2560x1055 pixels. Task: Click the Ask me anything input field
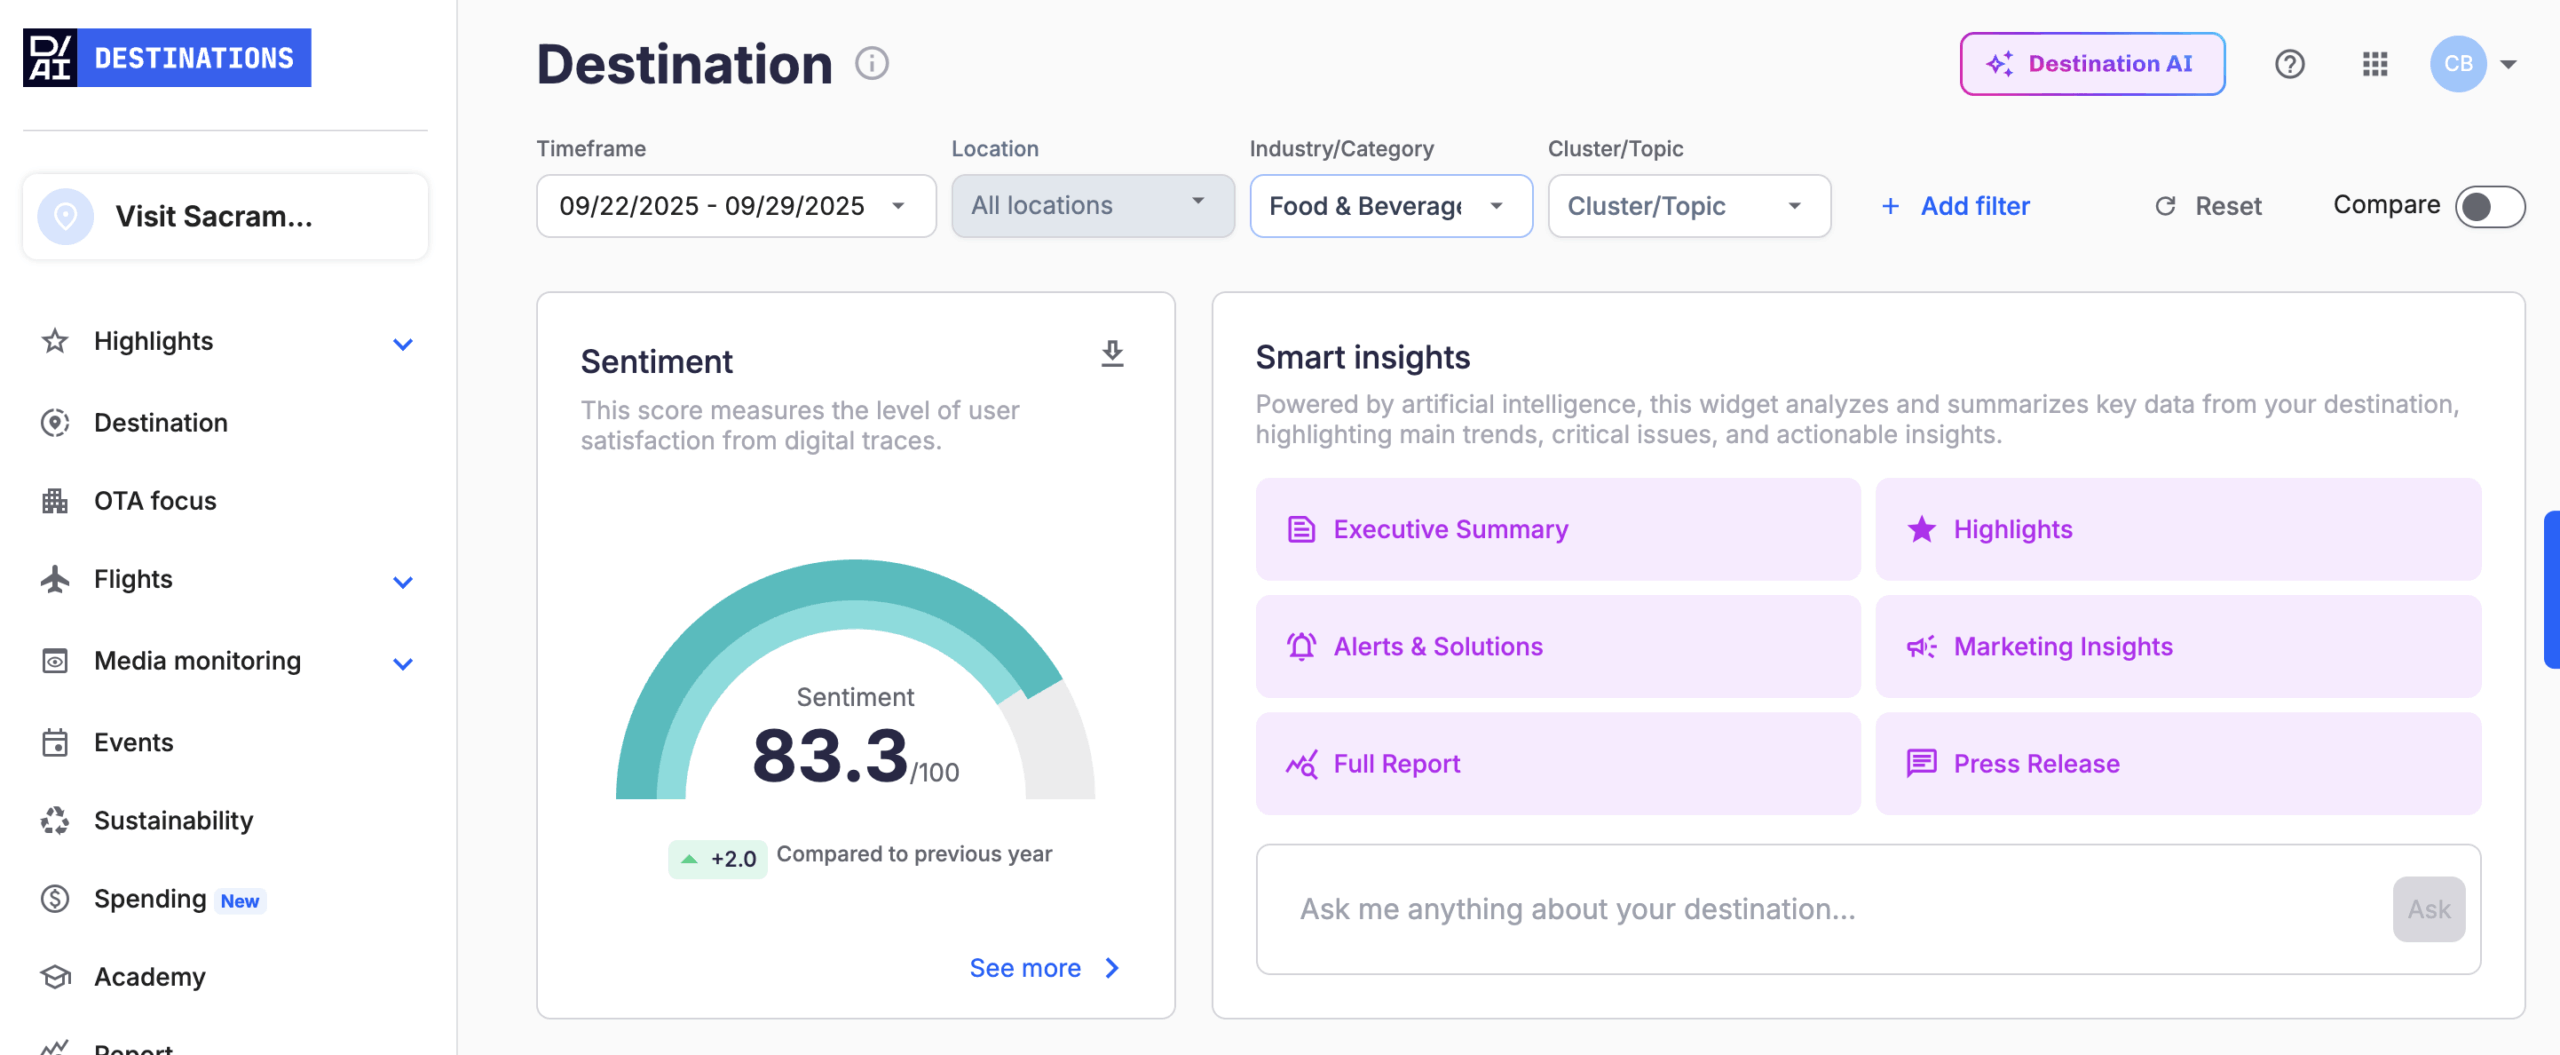(1820, 909)
